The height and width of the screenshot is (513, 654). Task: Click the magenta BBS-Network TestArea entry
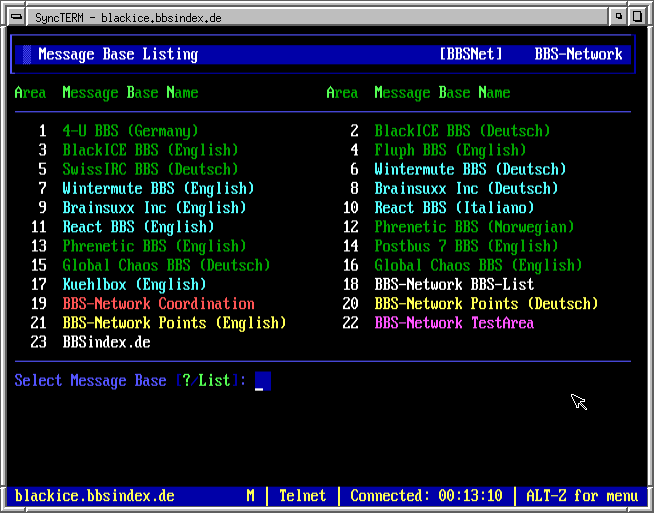click(x=454, y=323)
